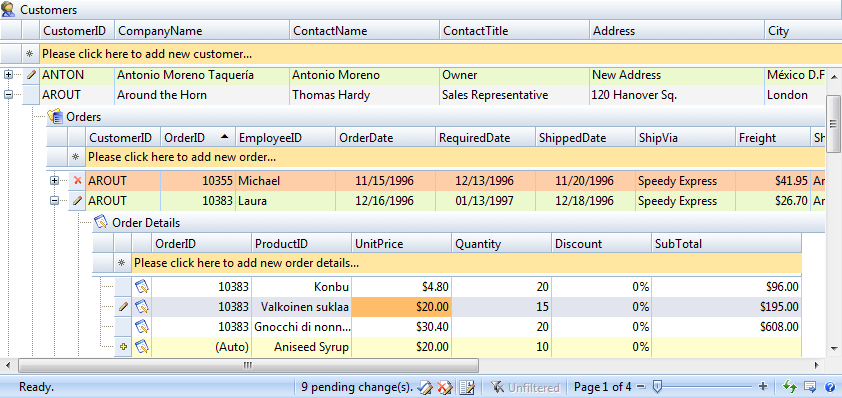Click the Quantity column header
This screenshot has height=398, width=842.
(x=501, y=244)
